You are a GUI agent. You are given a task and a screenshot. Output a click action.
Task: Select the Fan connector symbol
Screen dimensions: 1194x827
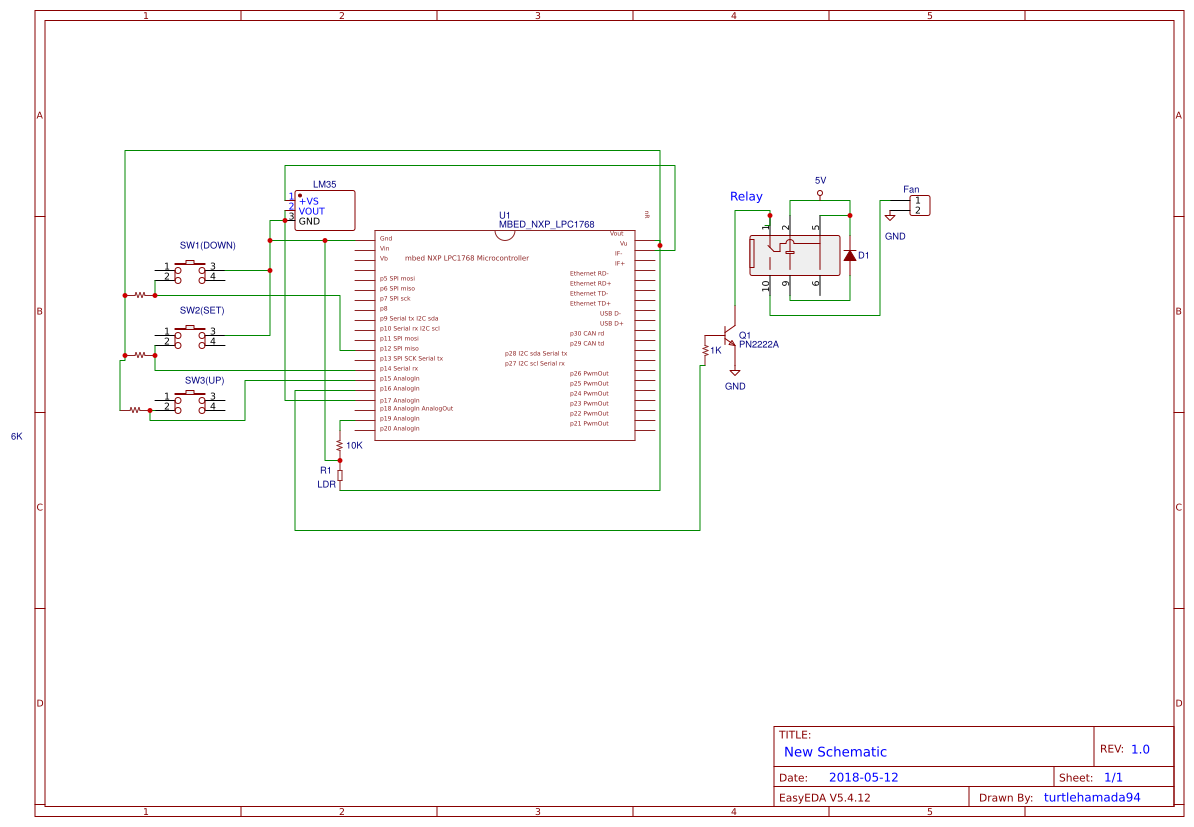coord(922,203)
